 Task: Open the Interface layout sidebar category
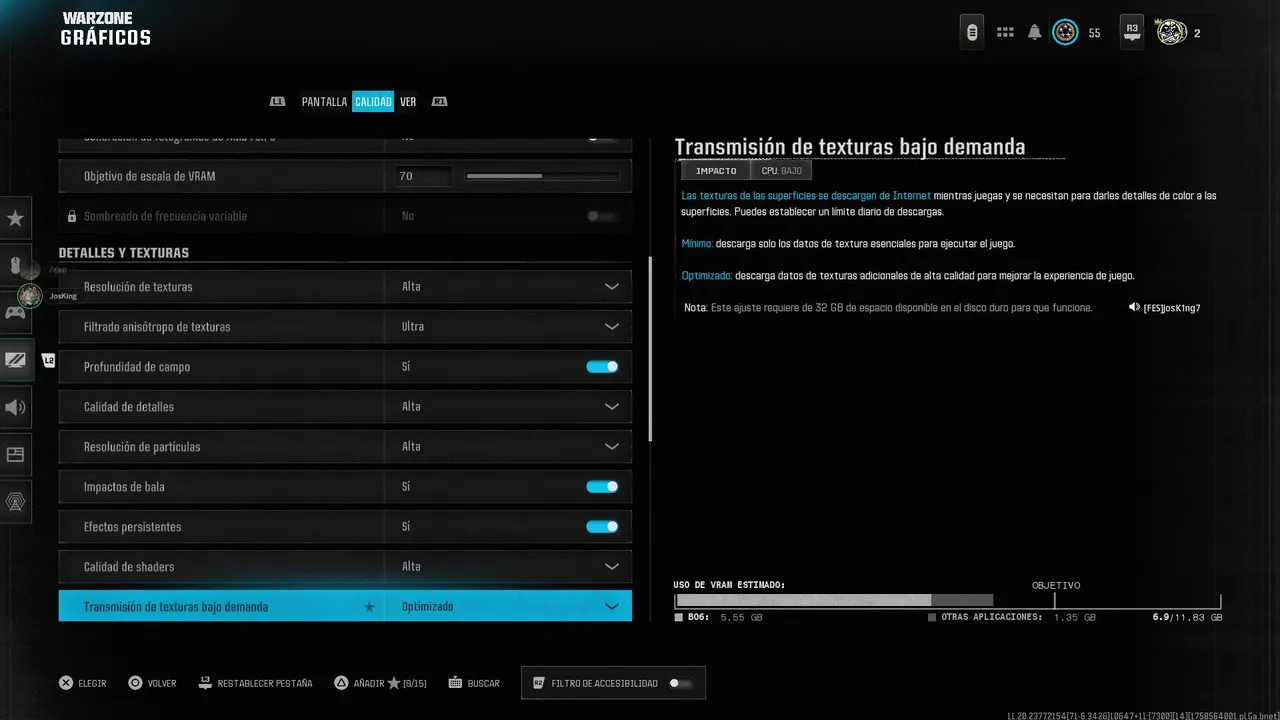tap(16, 454)
